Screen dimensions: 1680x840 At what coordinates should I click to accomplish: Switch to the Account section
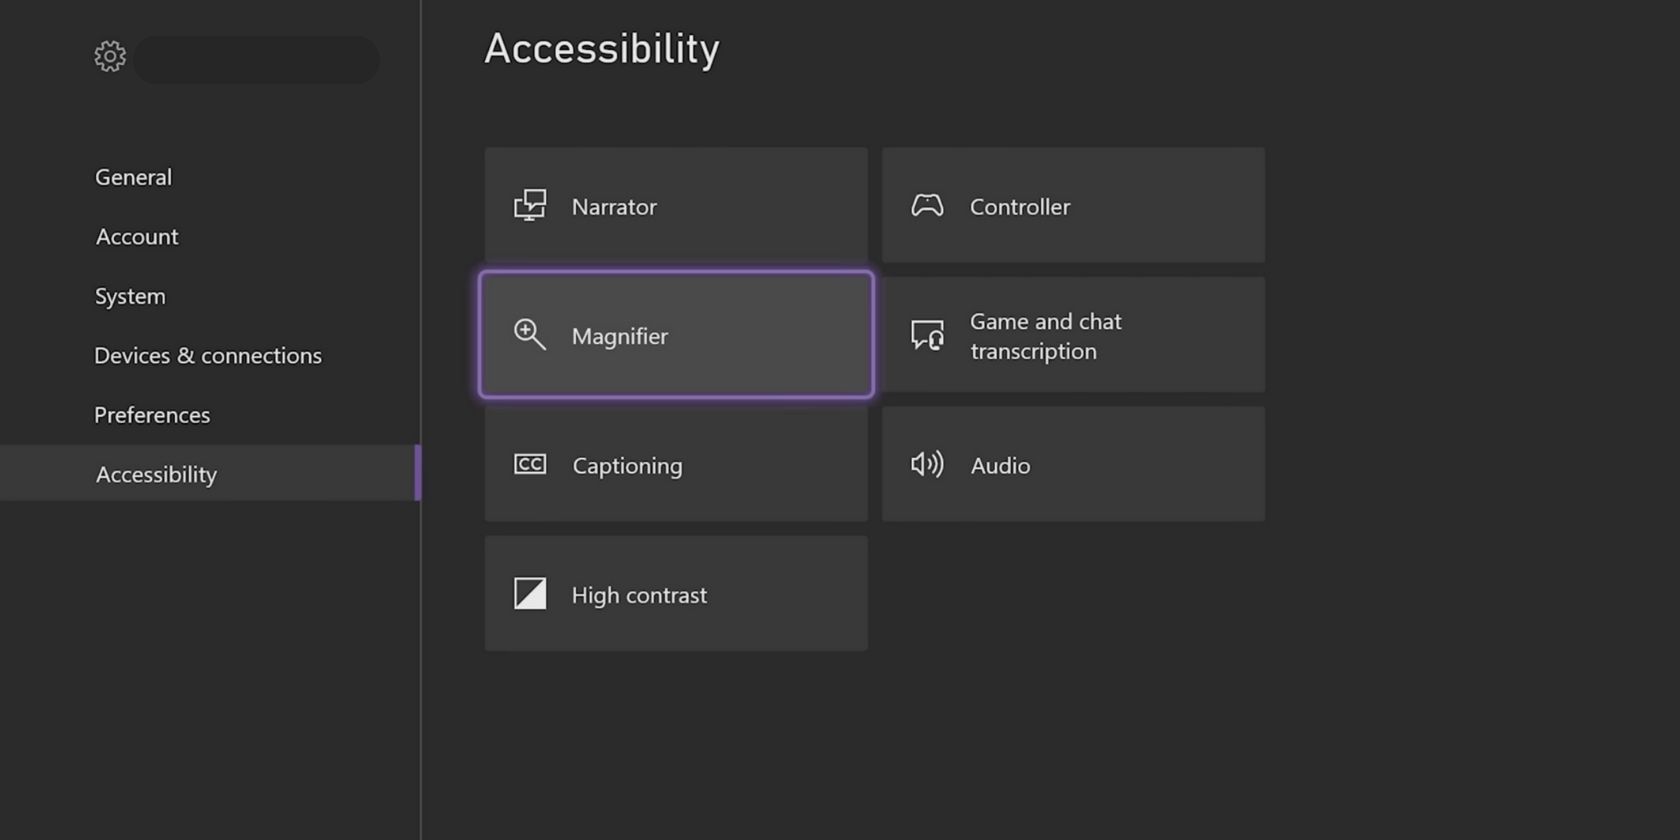(x=137, y=237)
